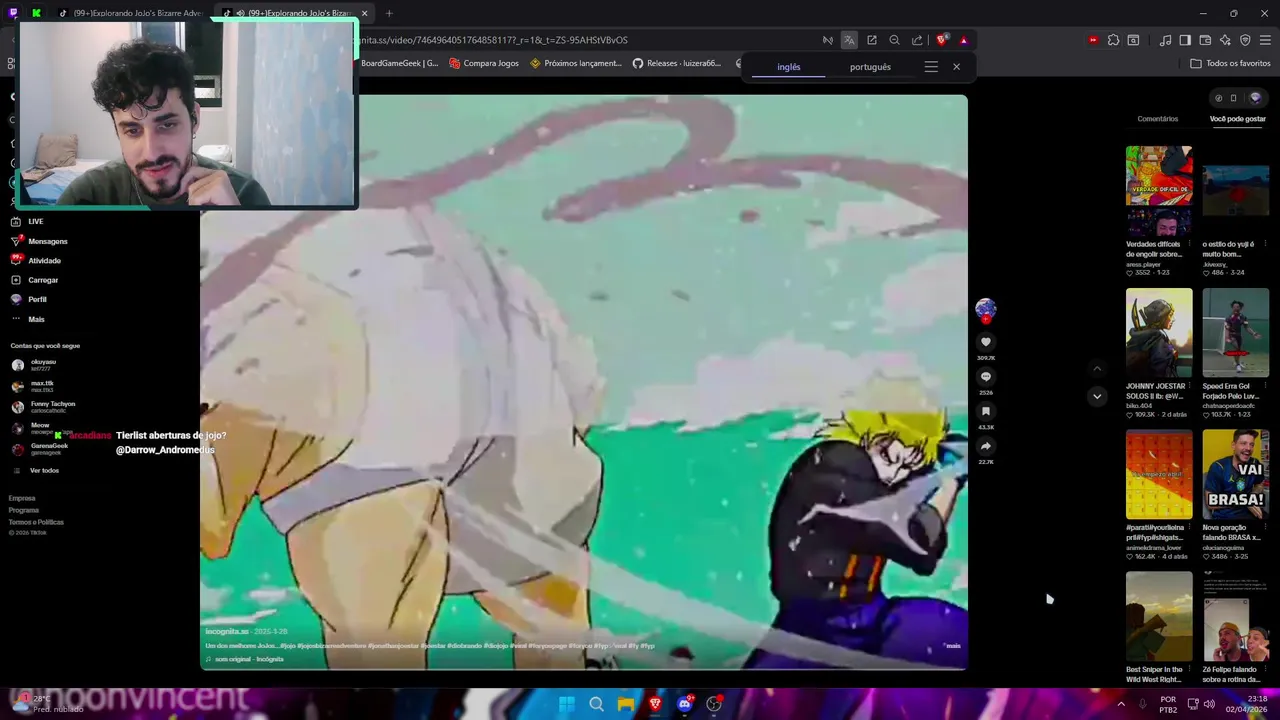Select inglês in the translate popup
Image resolution: width=1280 pixels, height=720 pixels.
[x=789, y=67]
